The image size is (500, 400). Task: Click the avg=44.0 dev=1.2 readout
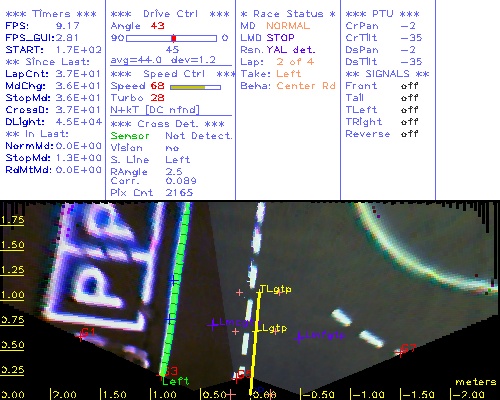(163, 60)
